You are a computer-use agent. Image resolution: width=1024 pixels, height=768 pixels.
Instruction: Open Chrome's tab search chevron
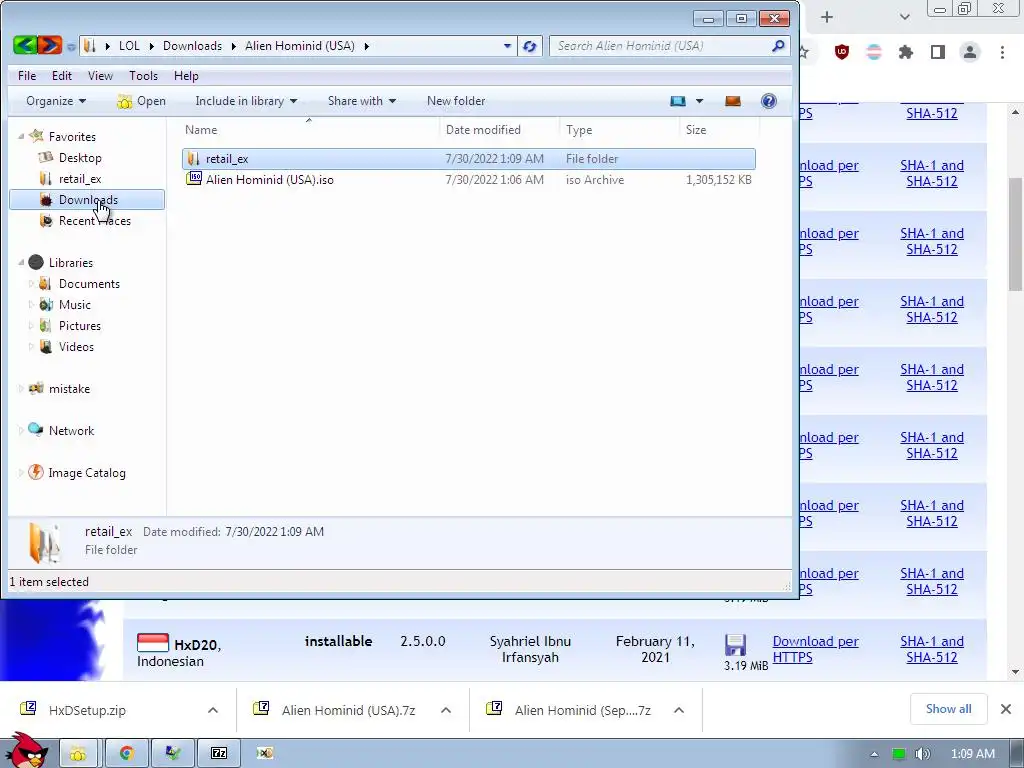coord(904,17)
